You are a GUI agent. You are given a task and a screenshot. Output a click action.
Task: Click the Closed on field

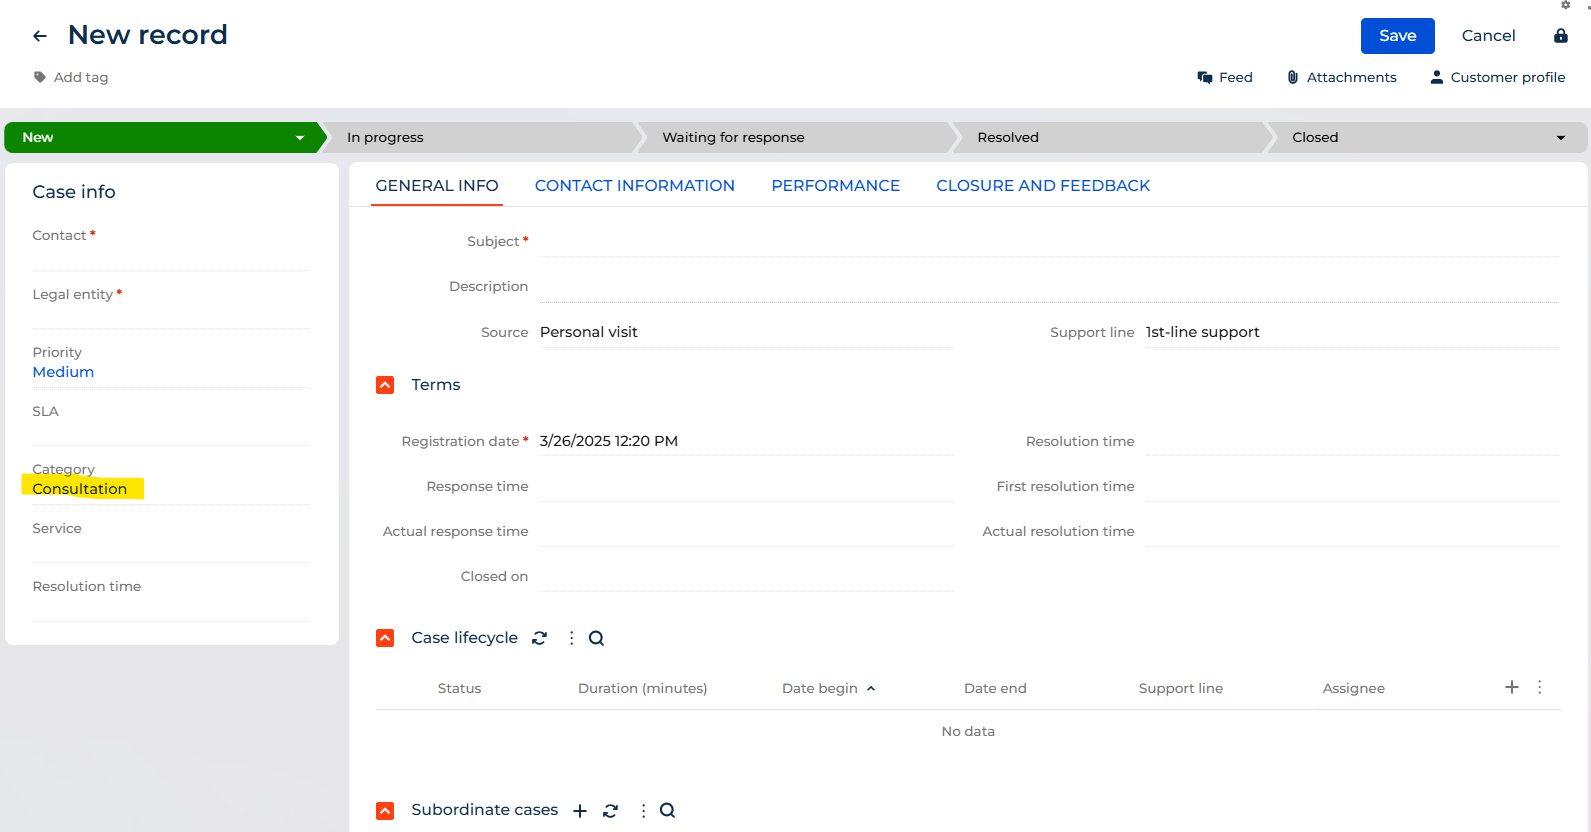pyautogui.click(x=746, y=576)
